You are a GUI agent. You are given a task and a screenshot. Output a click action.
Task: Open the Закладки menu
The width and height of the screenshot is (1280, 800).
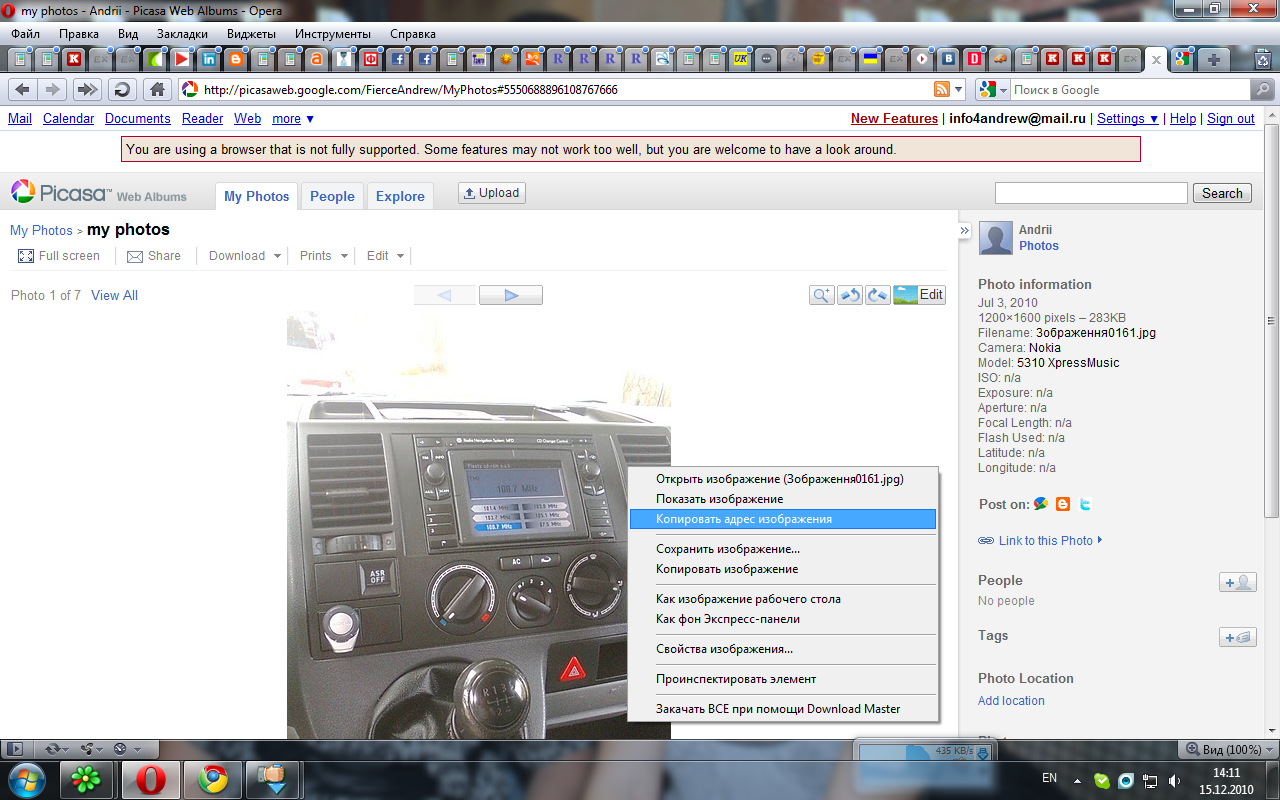182,33
